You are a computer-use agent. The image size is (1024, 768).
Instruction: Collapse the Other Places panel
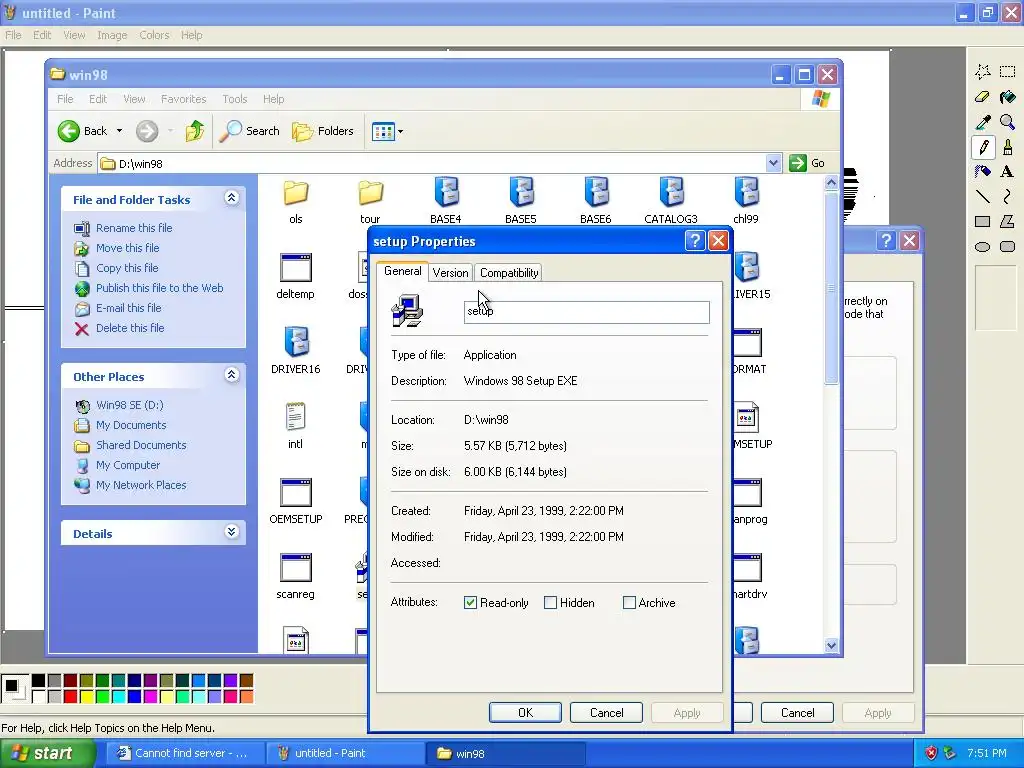pos(232,375)
